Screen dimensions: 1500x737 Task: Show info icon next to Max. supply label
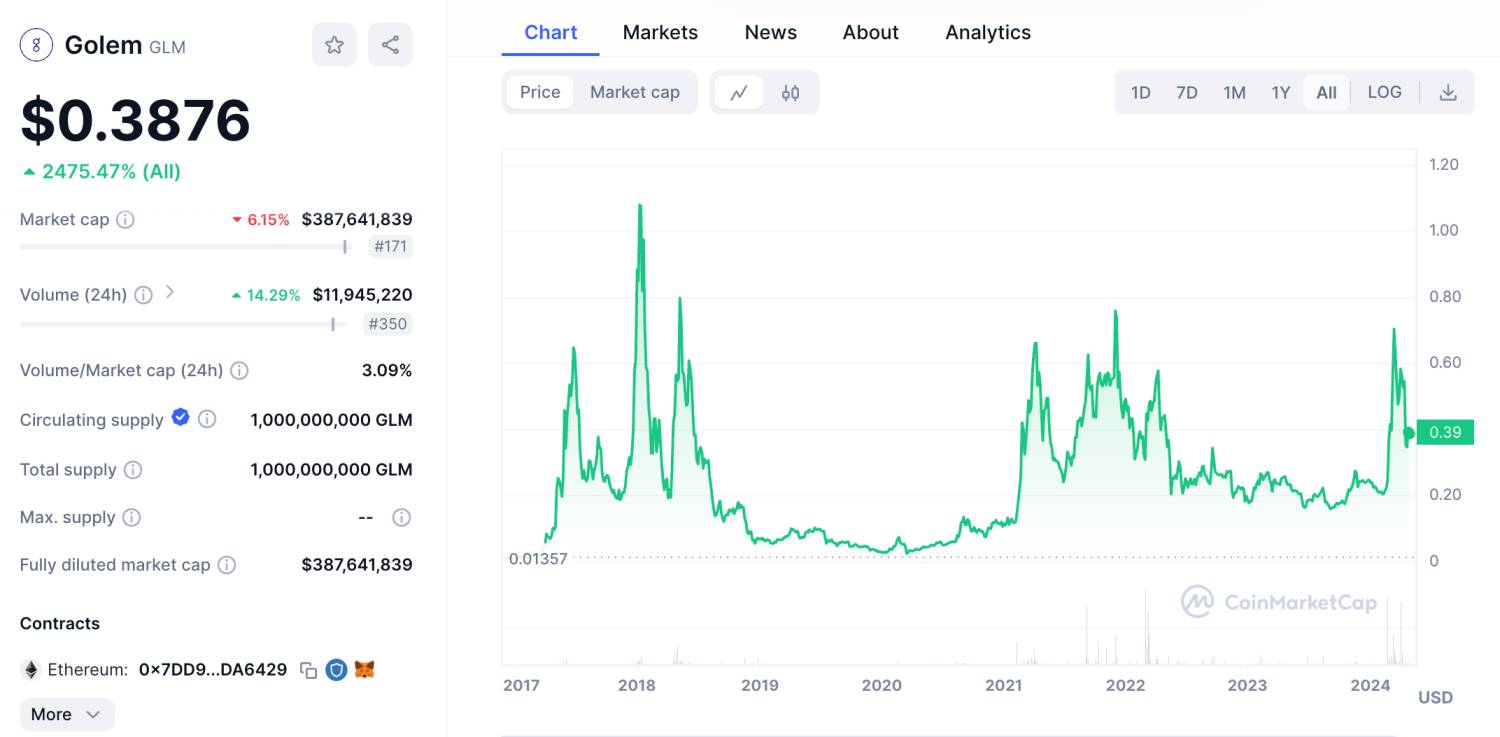pos(131,517)
